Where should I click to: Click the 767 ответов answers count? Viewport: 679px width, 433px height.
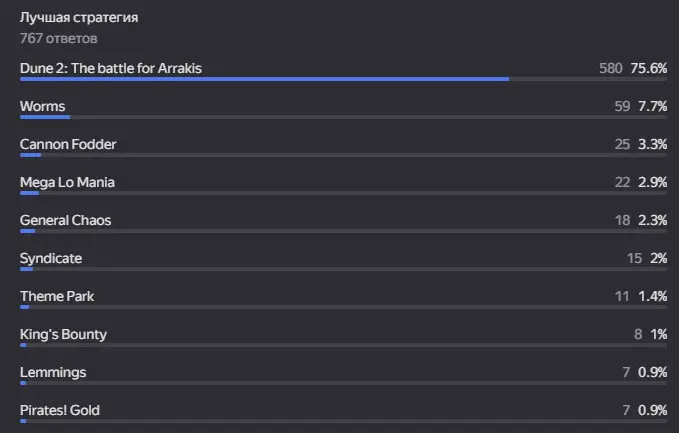[58, 39]
